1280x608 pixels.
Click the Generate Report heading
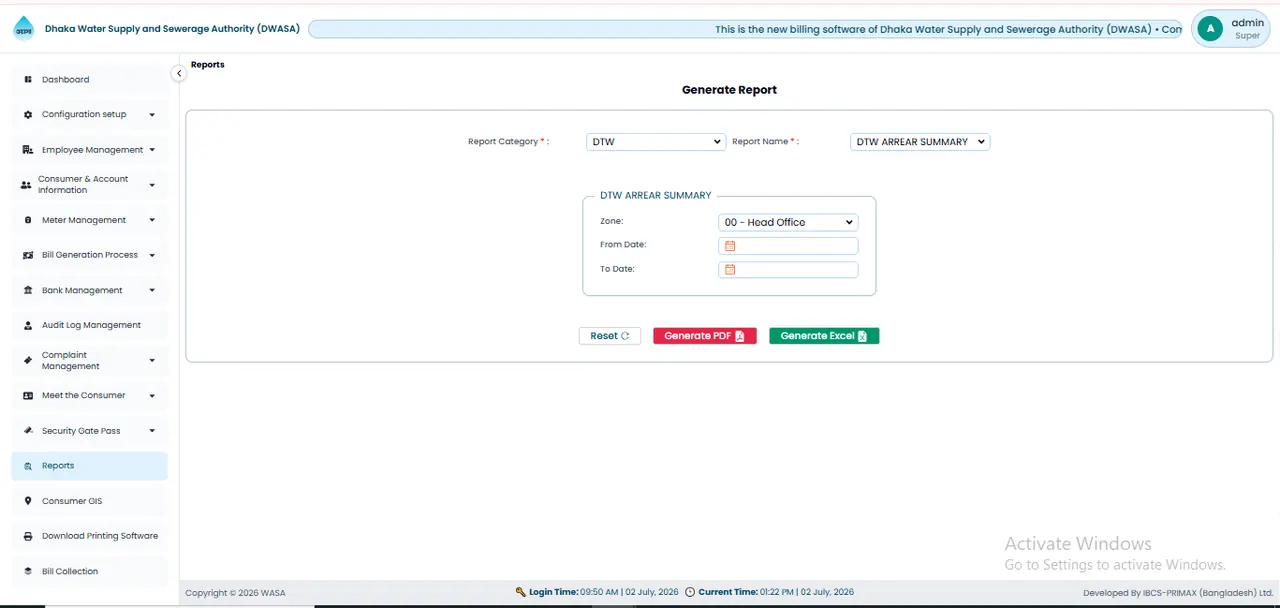point(729,90)
